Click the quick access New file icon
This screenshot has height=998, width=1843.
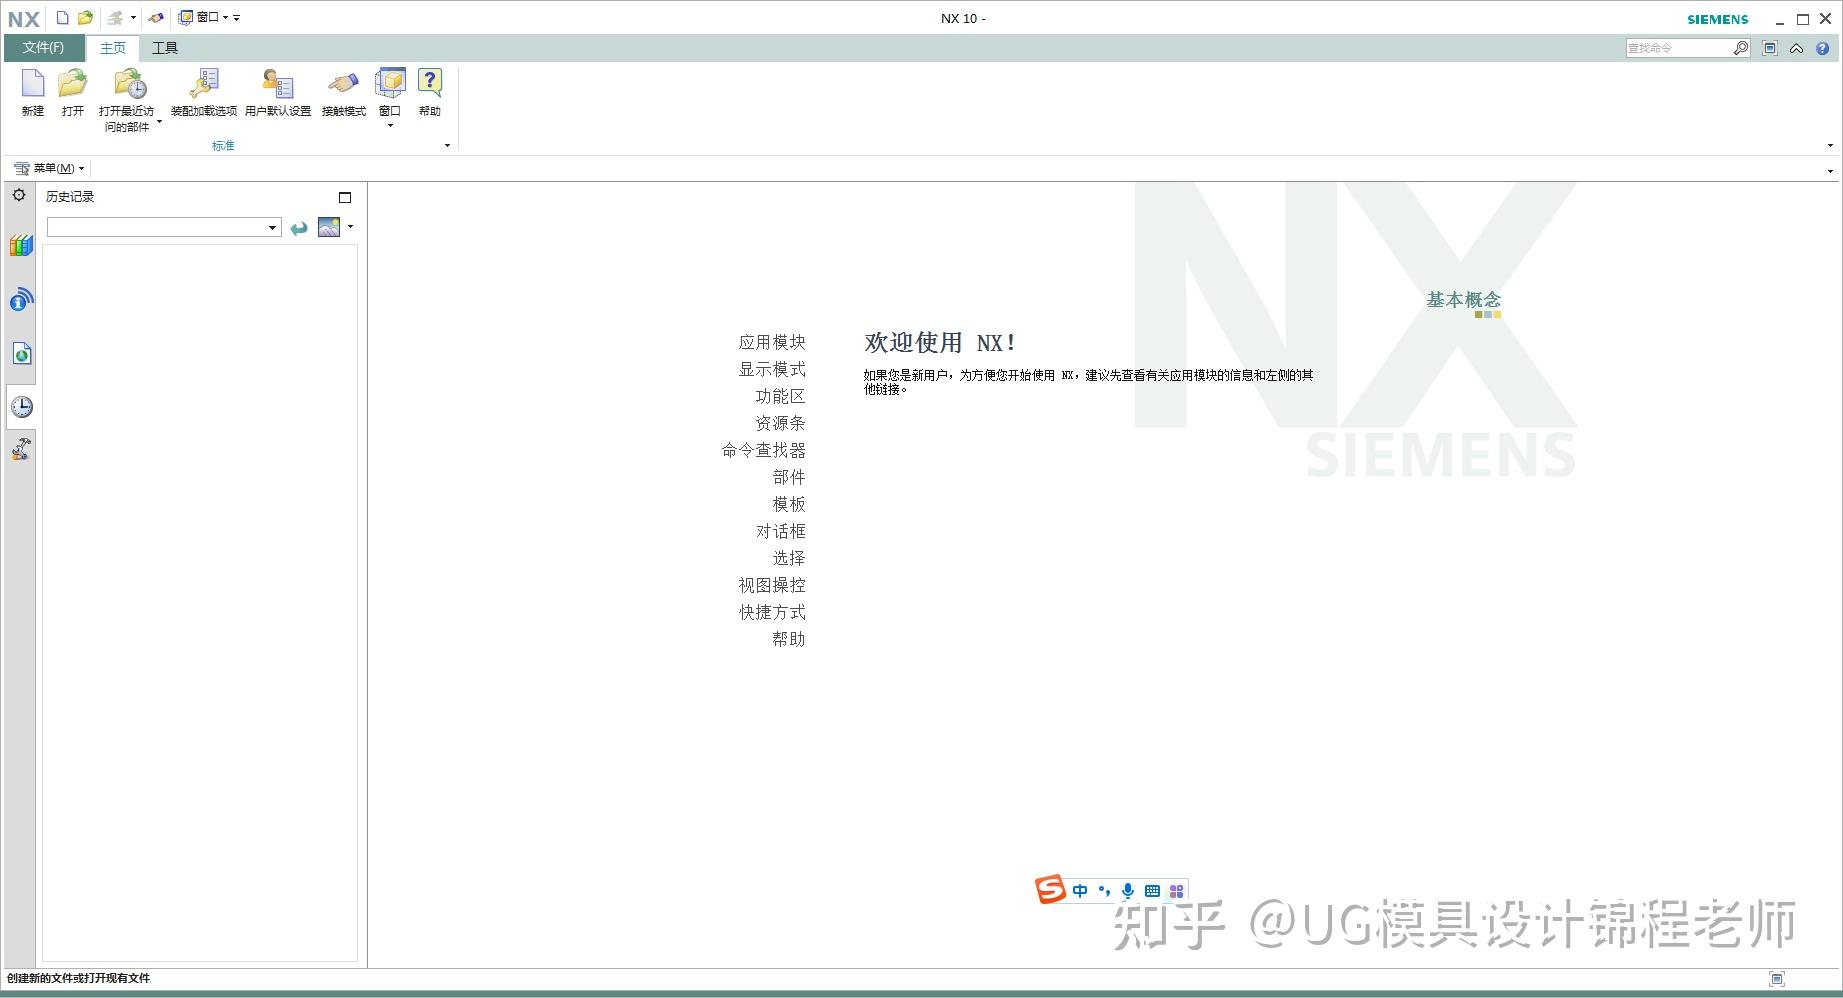coord(62,18)
